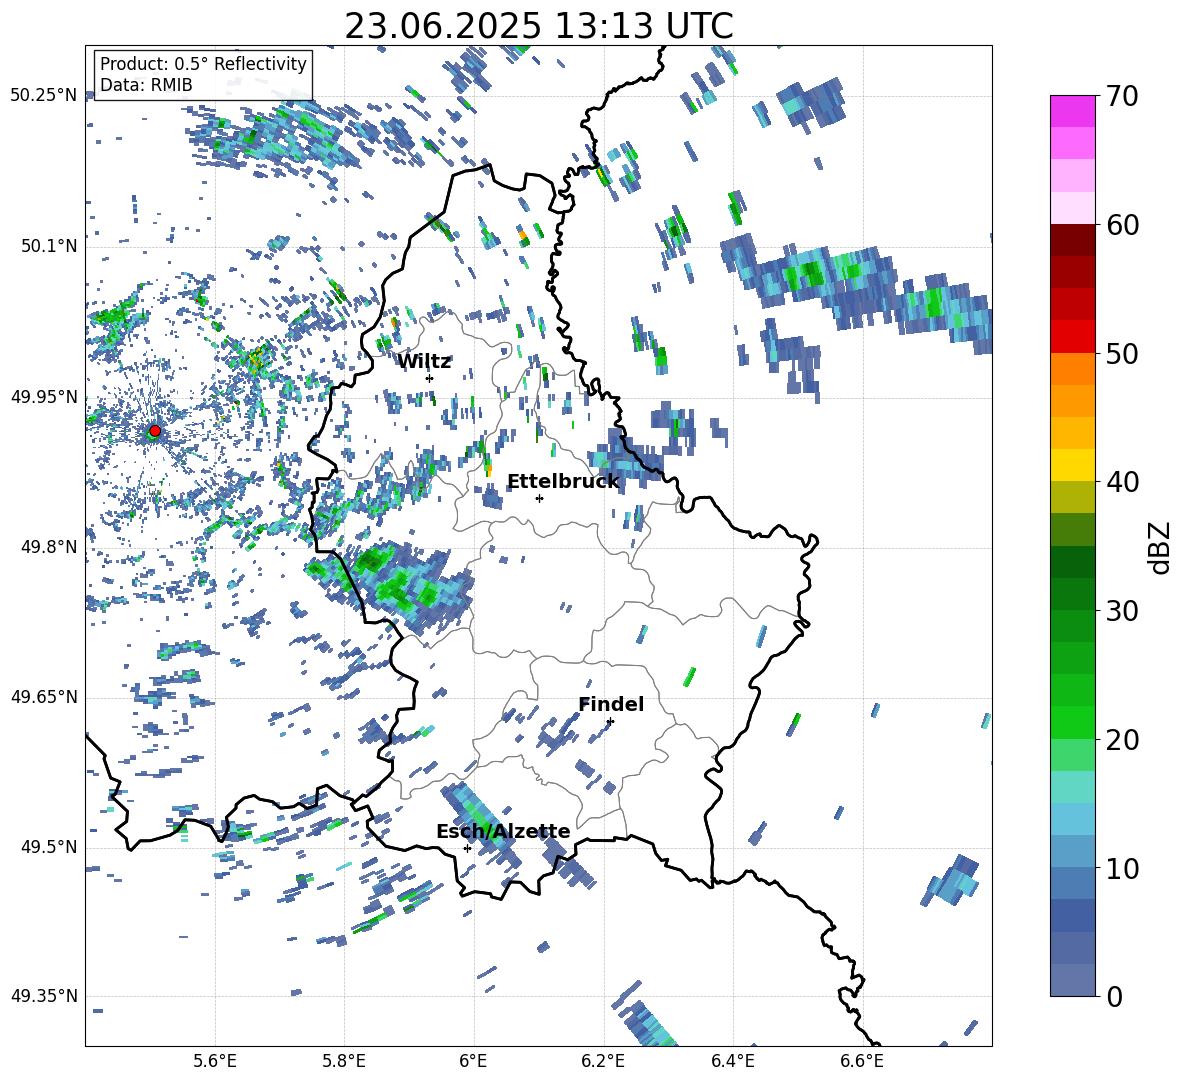Click the magenta top segment of the colorbar
The width and height of the screenshot is (1184, 1081).
(x=1072, y=112)
